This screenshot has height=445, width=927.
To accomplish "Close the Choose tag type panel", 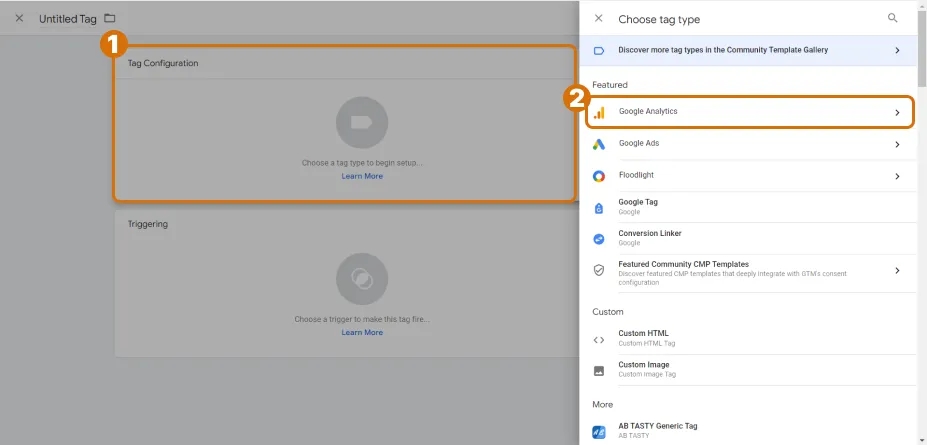I will click(x=598, y=18).
